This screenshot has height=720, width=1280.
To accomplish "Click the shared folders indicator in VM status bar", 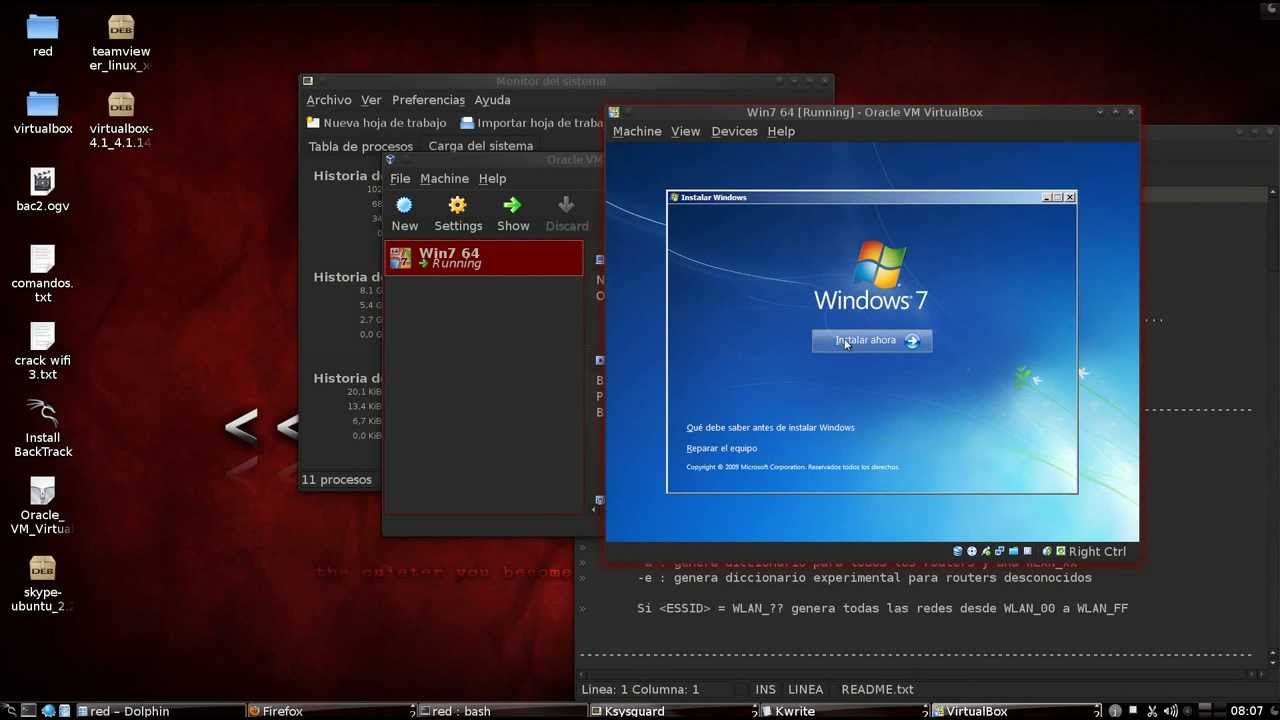I will coord(1013,551).
